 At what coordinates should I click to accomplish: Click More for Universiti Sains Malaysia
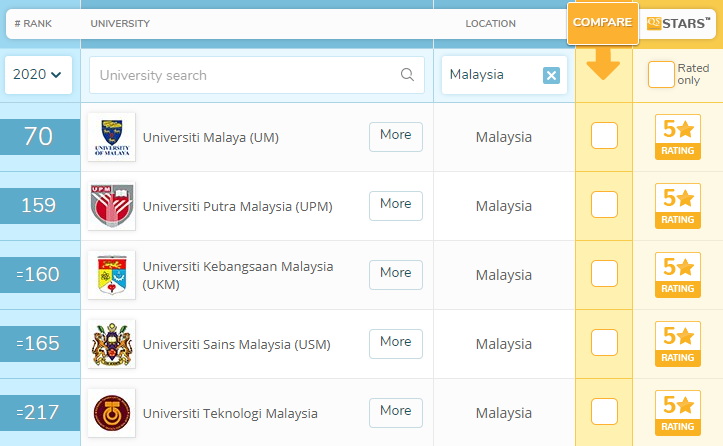click(x=396, y=344)
